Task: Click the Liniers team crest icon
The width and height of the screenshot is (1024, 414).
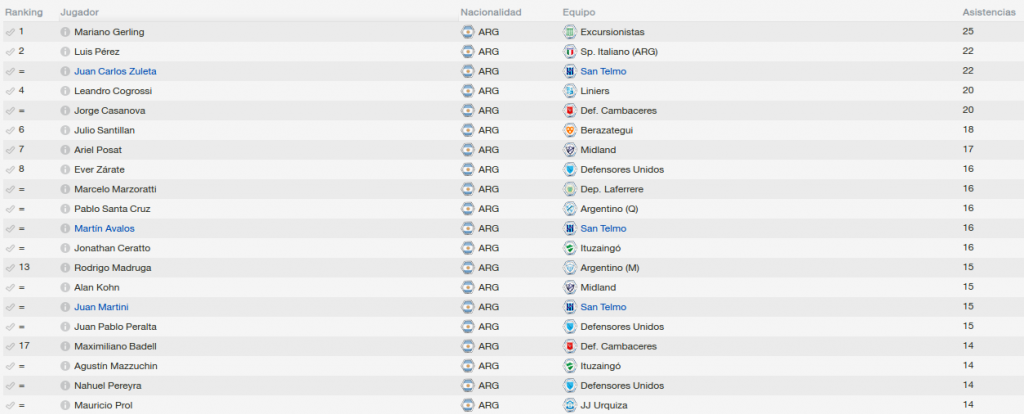Action: coord(569,91)
